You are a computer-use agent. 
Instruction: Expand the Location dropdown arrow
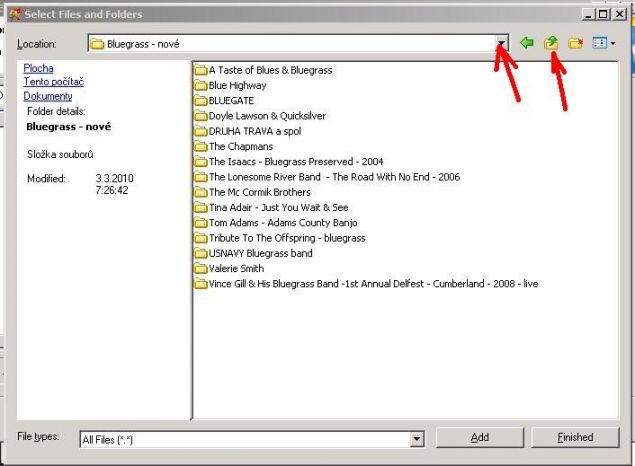[501, 43]
